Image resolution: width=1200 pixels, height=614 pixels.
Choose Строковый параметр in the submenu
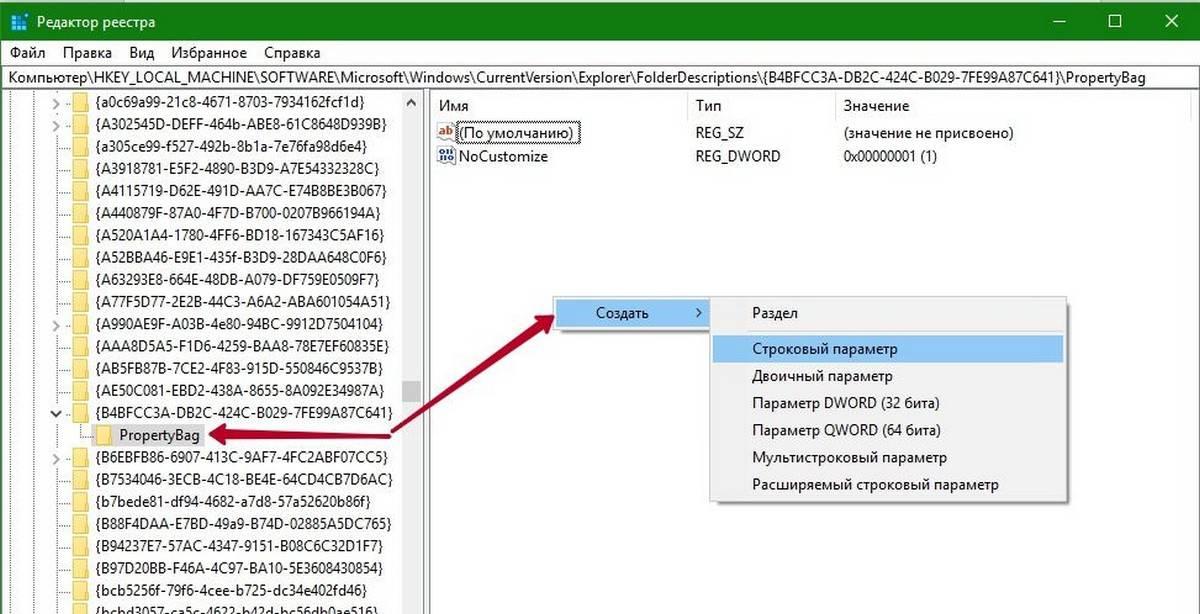(888, 349)
